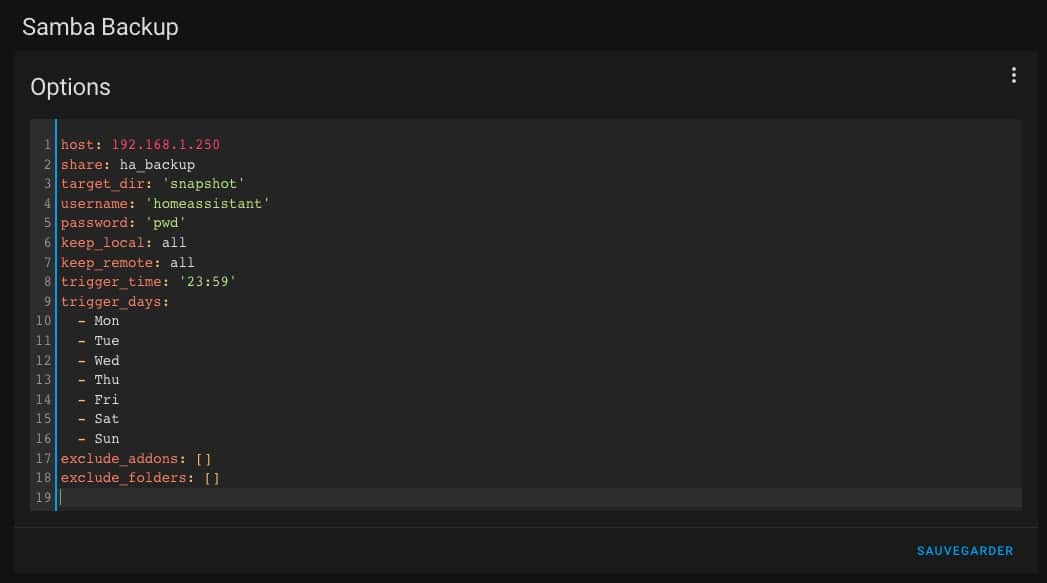Click the SAUVEGARDER button

(965, 551)
